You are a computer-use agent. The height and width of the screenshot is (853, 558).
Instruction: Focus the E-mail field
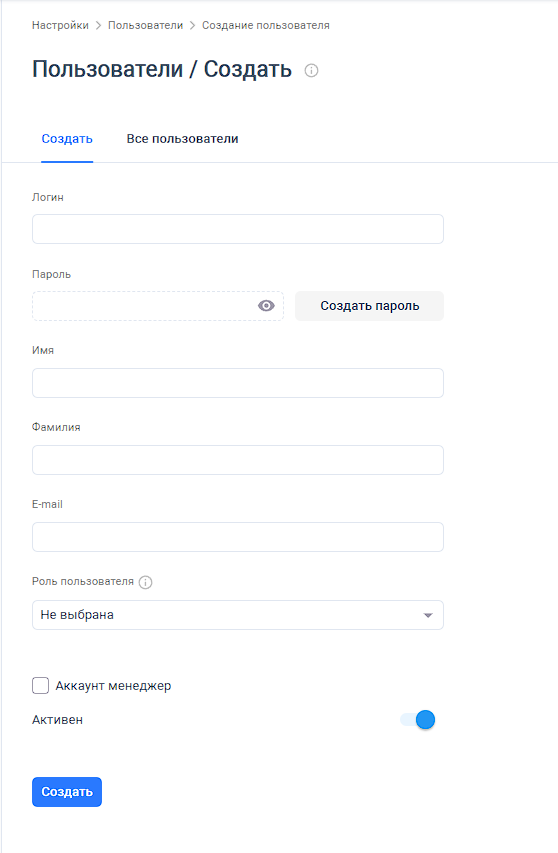tap(238, 537)
